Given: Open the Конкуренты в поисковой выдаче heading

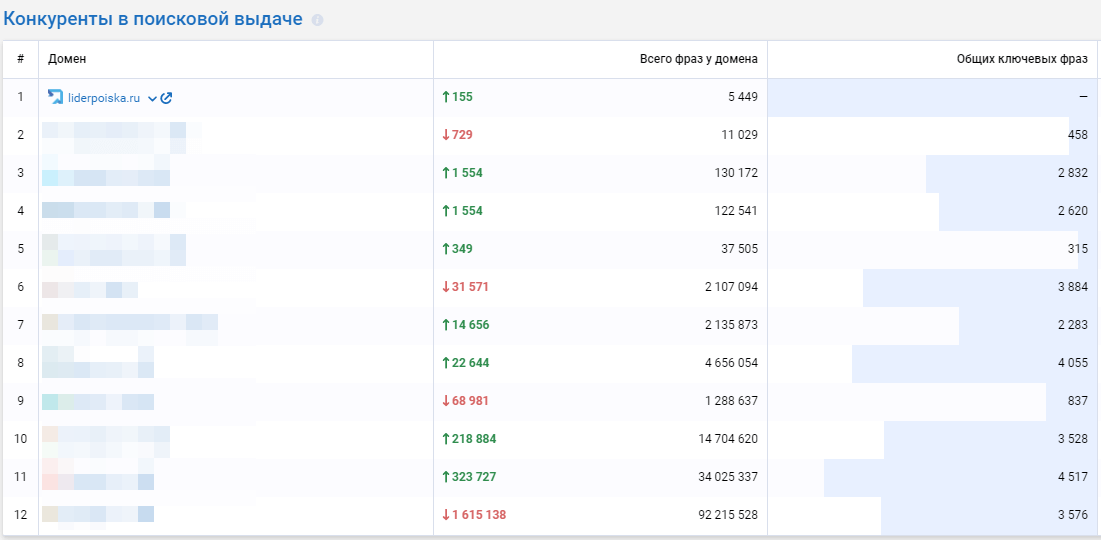Looking at the screenshot, I should click(x=153, y=19).
